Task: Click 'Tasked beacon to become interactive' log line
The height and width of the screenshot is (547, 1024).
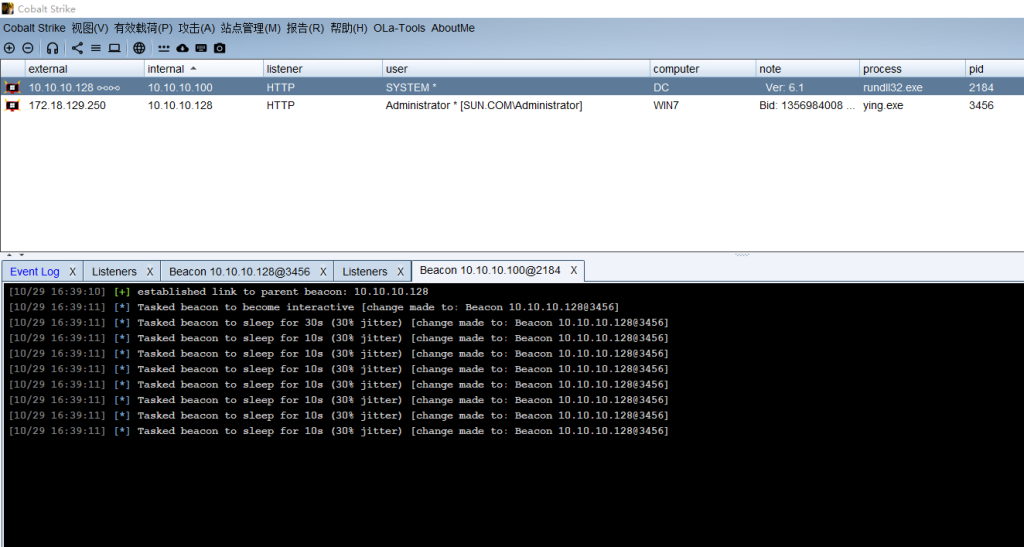Action: click(313, 307)
